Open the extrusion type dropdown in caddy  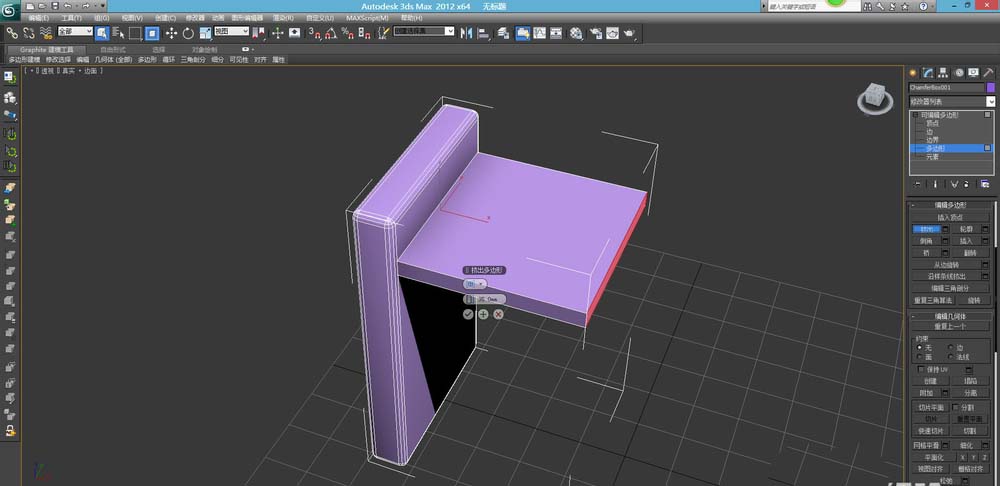tap(475, 284)
